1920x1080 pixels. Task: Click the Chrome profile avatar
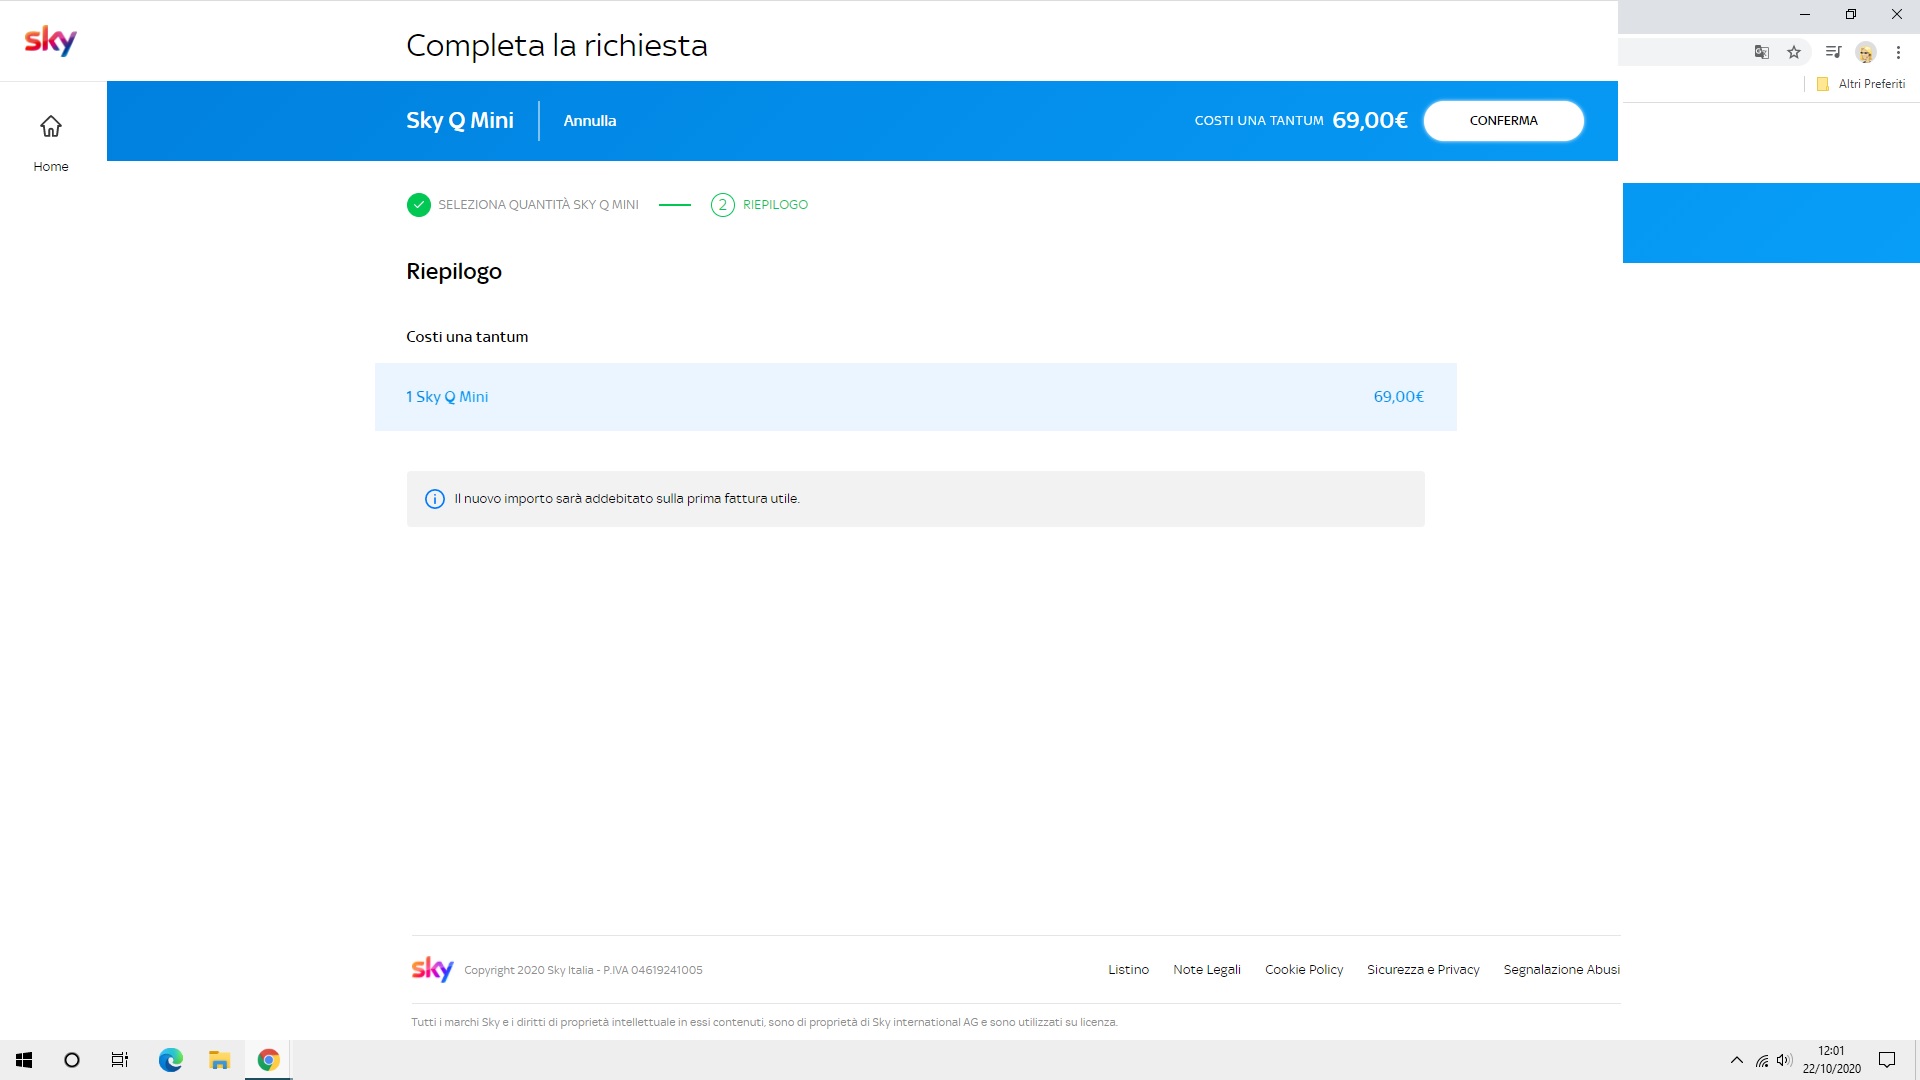tap(1866, 52)
